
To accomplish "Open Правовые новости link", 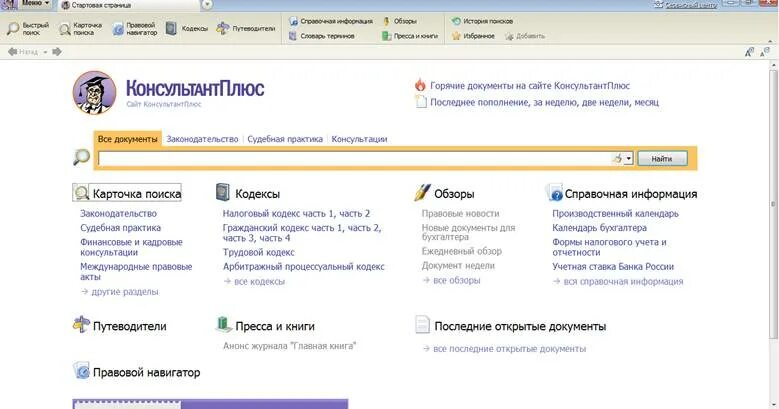I will 460,213.
